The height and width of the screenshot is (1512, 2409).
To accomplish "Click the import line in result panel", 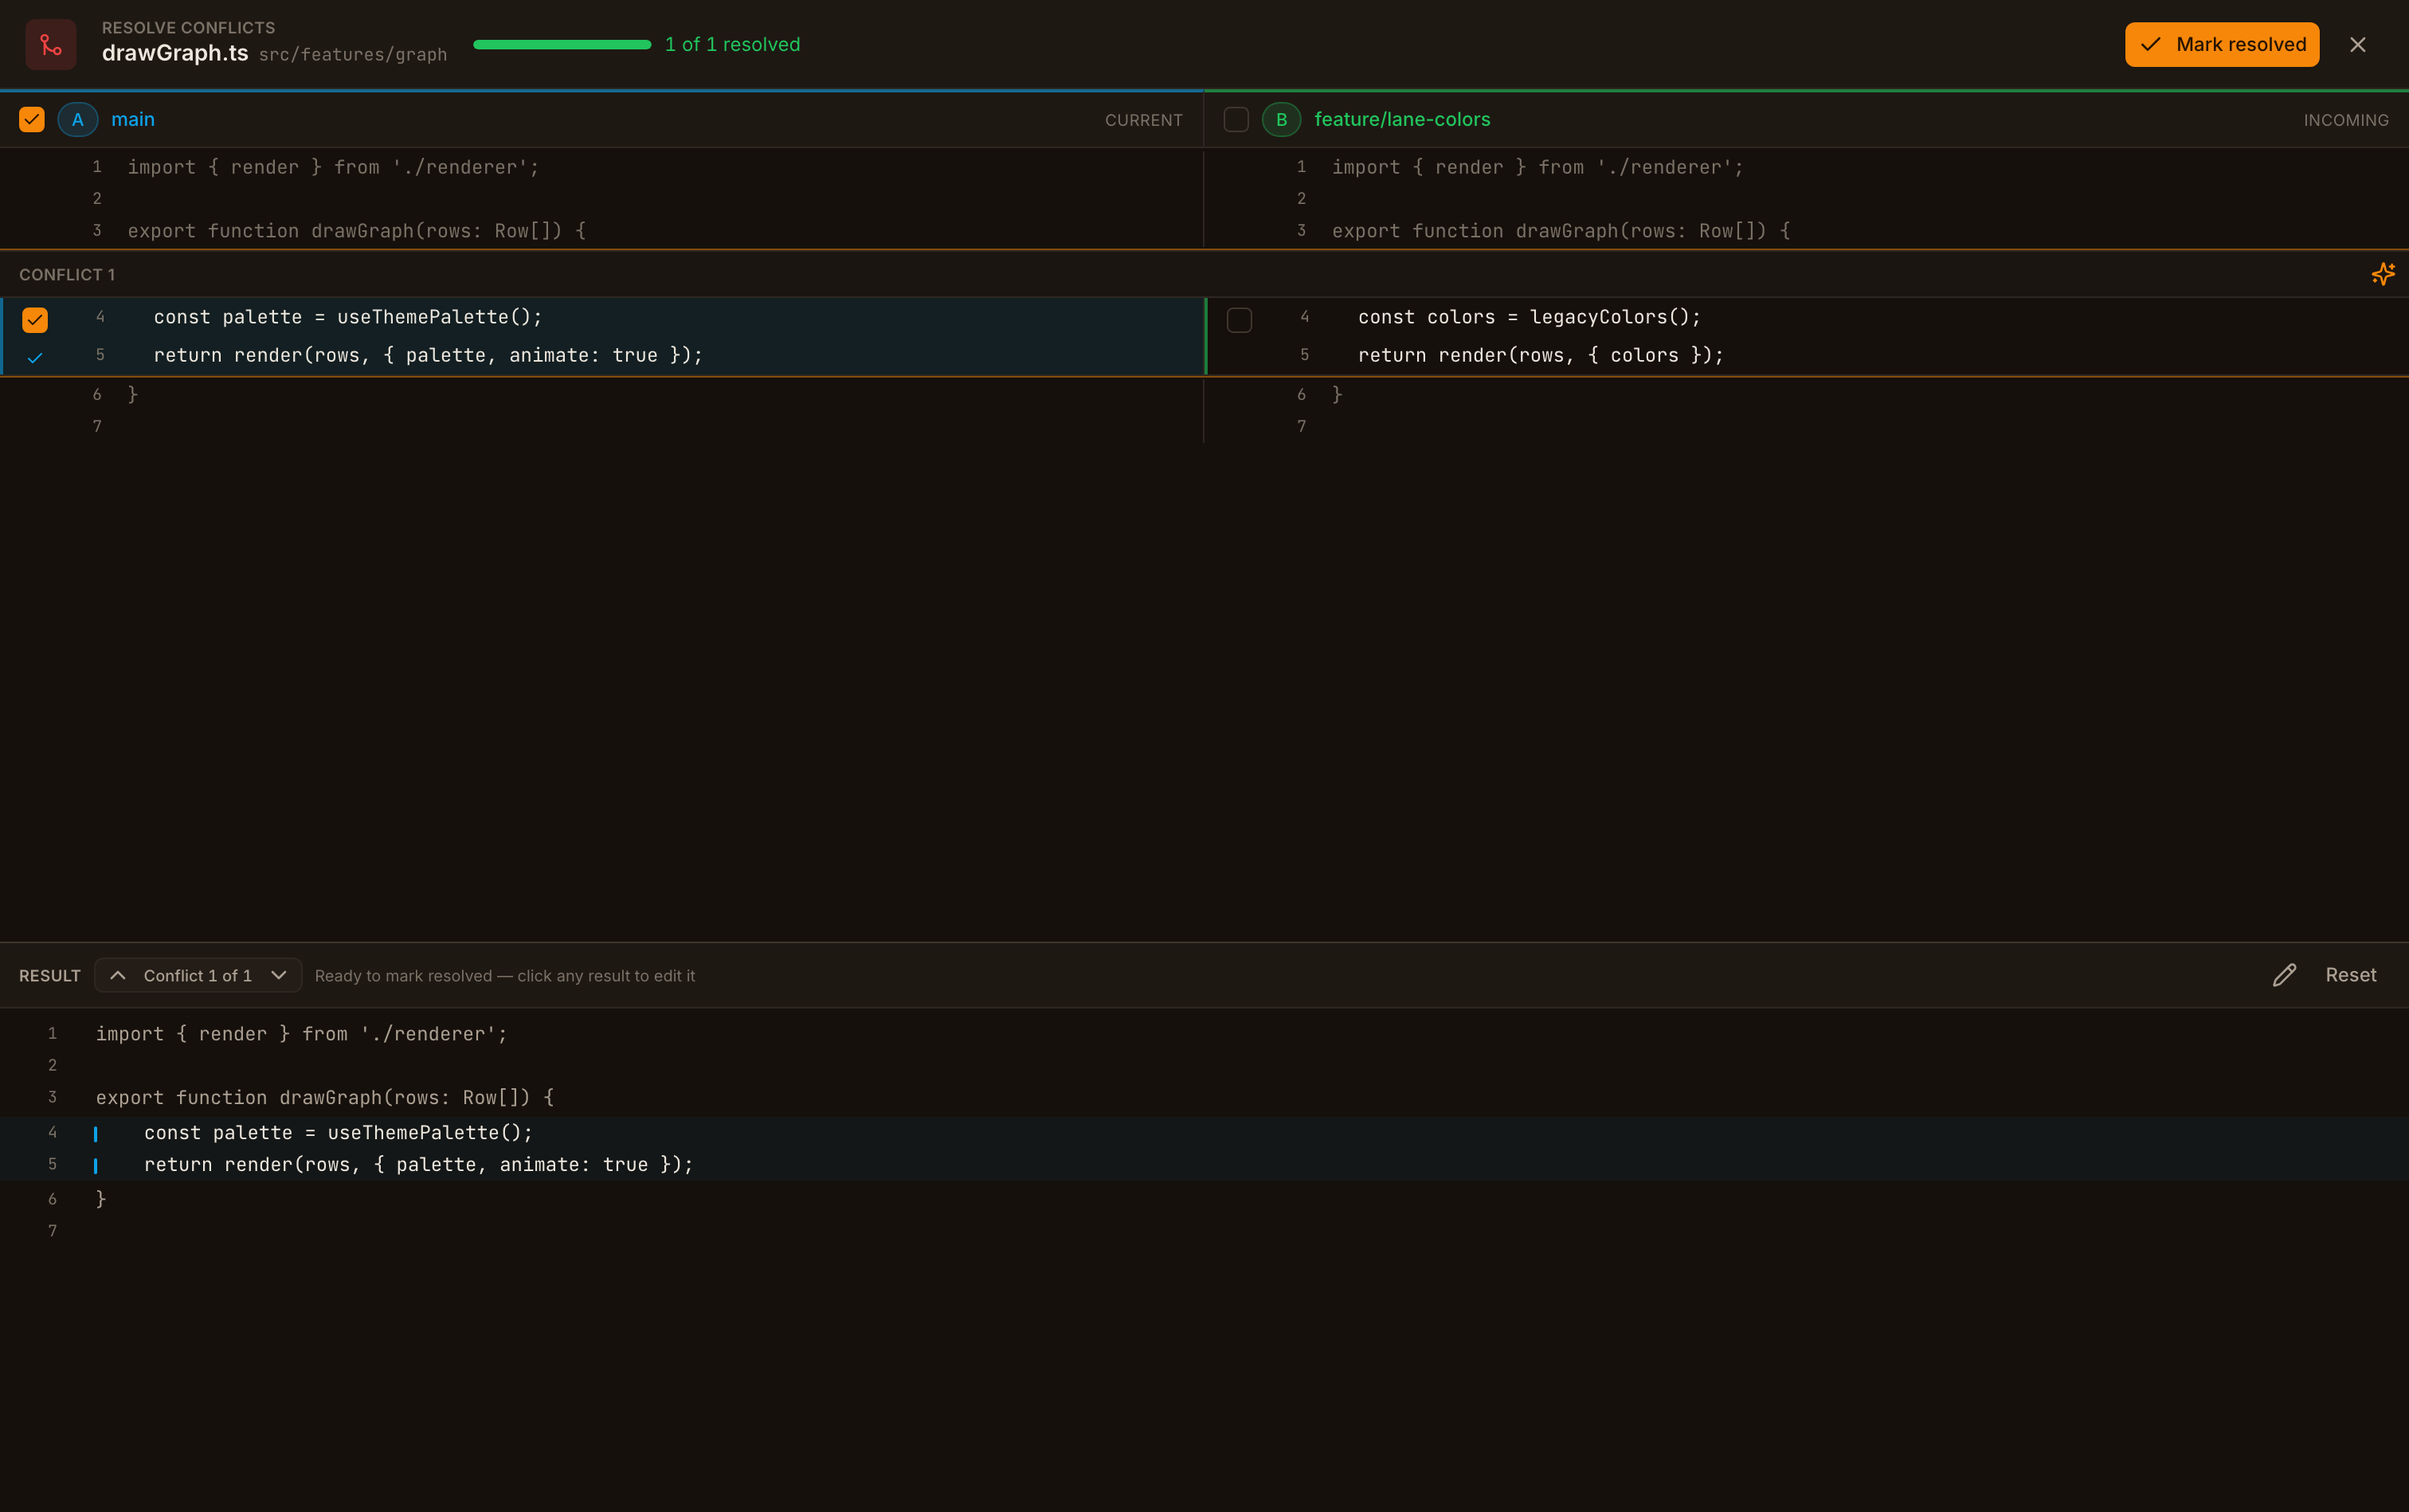I will [x=301, y=1034].
